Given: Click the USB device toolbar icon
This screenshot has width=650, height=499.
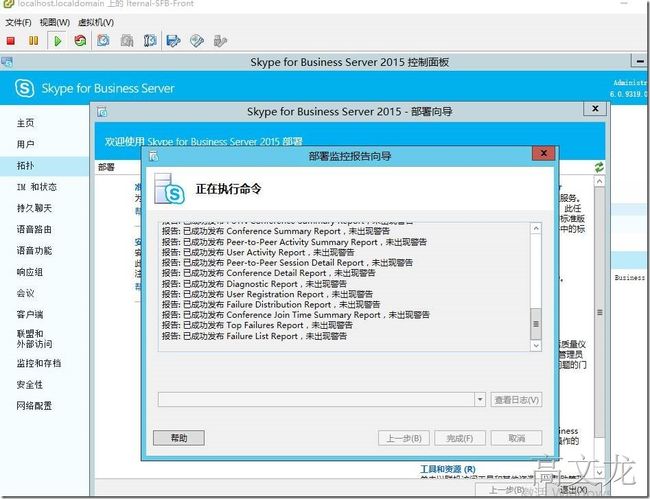Looking at the screenshot, I should point(220,41).
